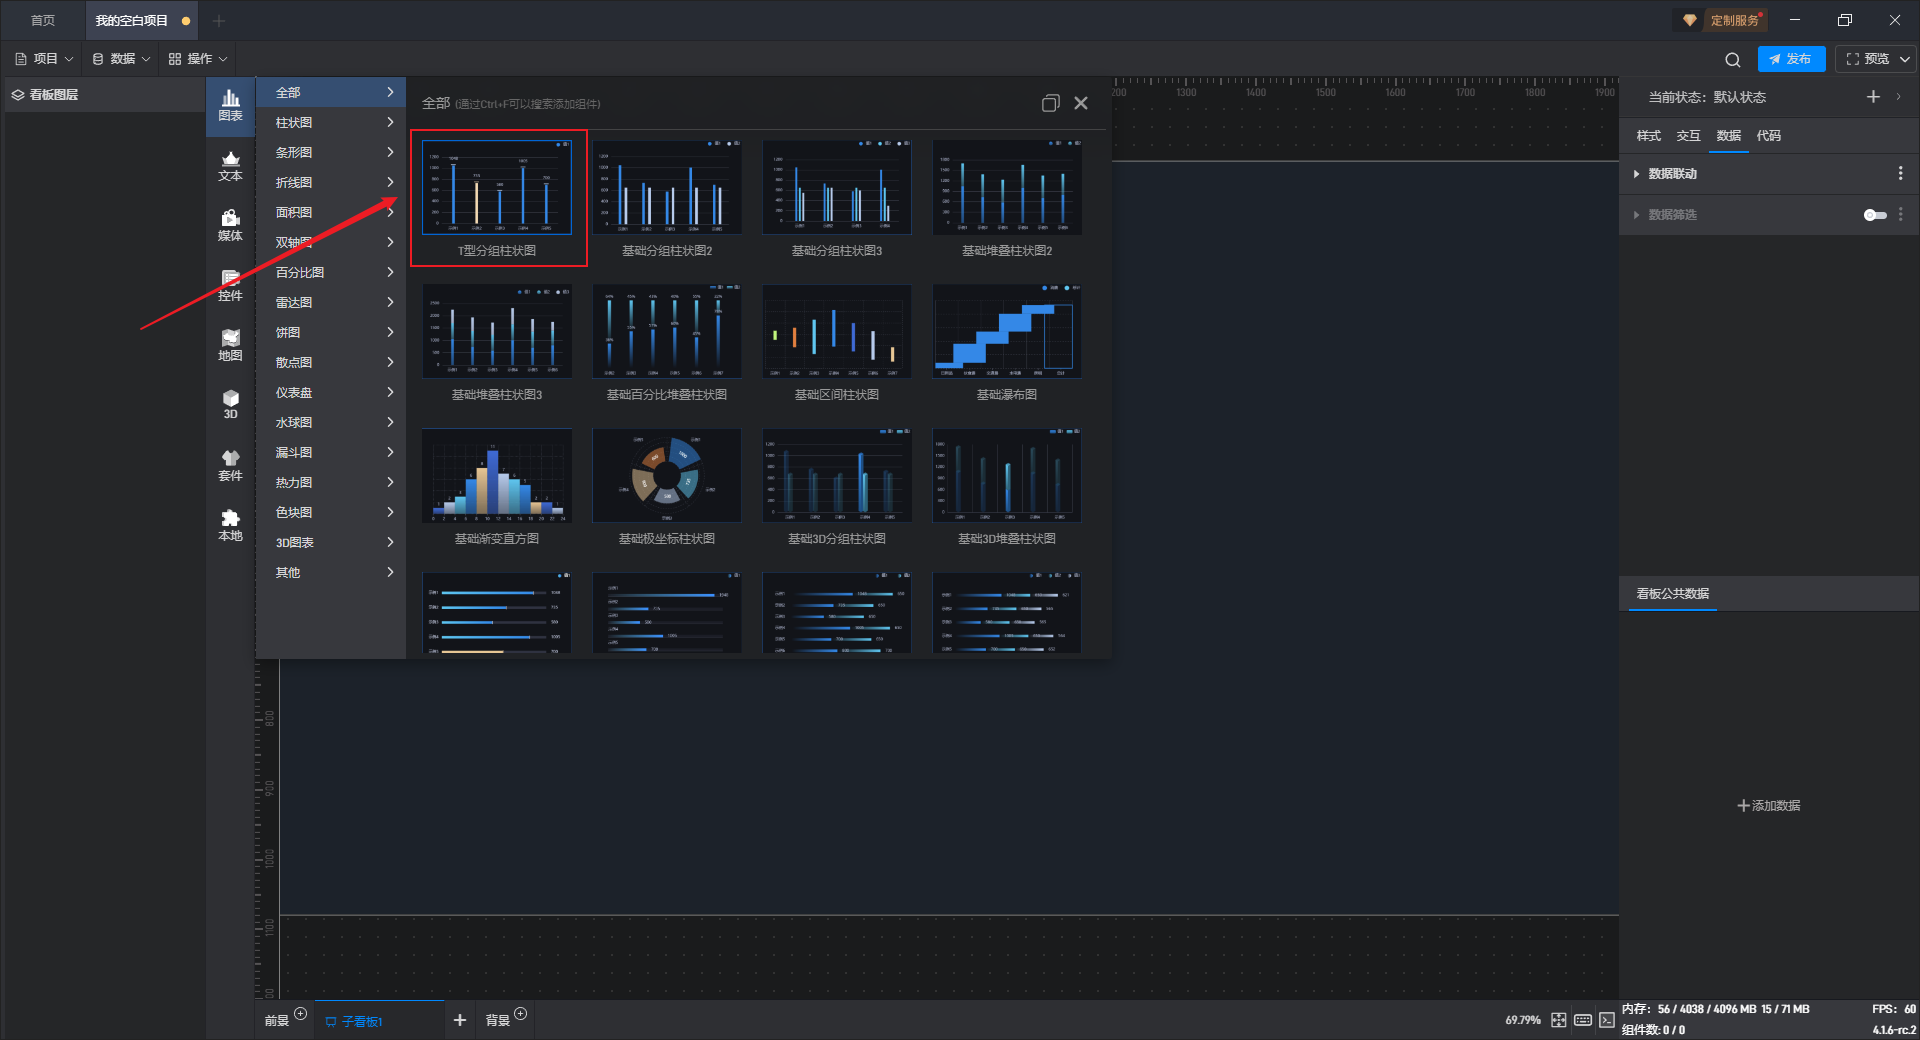This screenshot has height=1040, width=1920.
Task: Choose the 基础极坐标柱状图 thumbnail
Action: pos(666,477)
